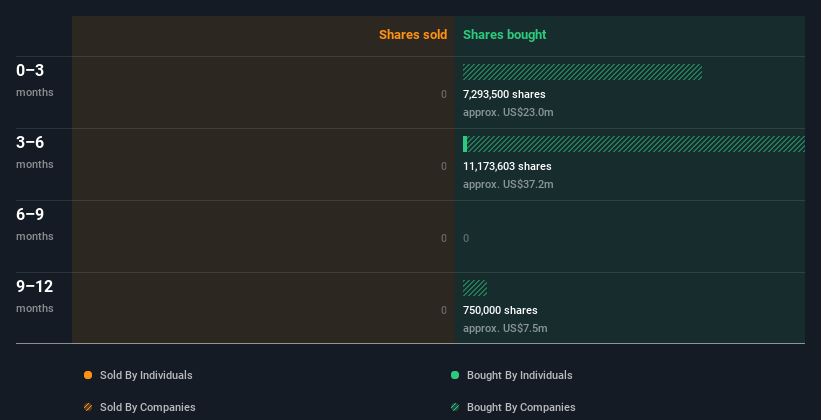Click the 3–6 months hatched bought bar

[636, 144]
